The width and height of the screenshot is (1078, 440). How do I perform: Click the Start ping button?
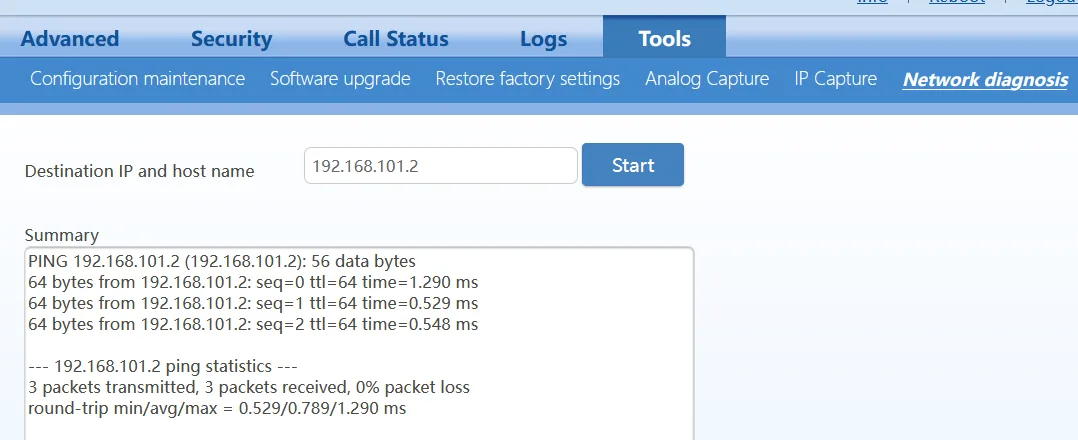click(632, 165)
